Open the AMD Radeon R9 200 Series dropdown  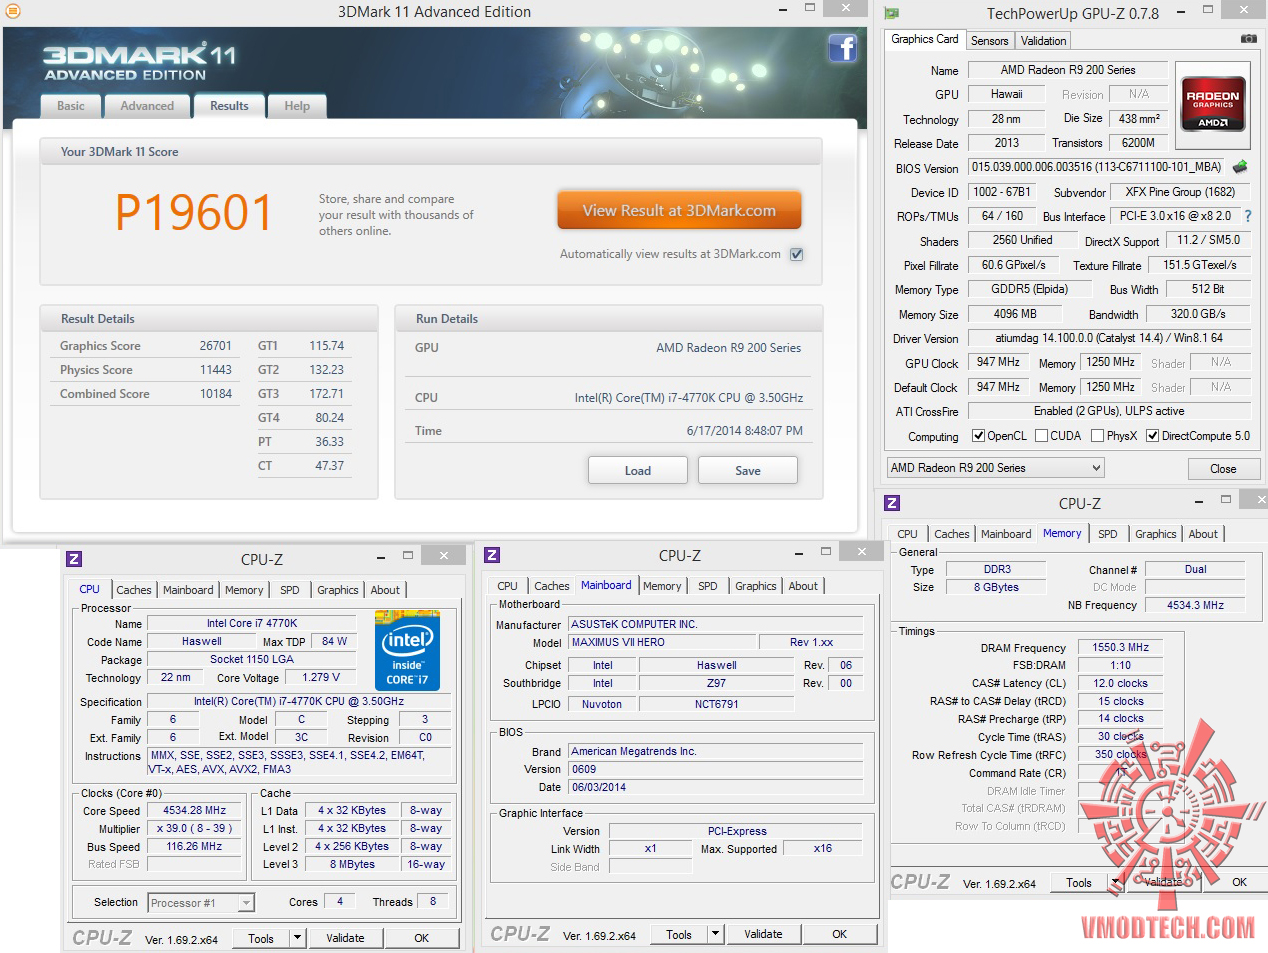996,468
